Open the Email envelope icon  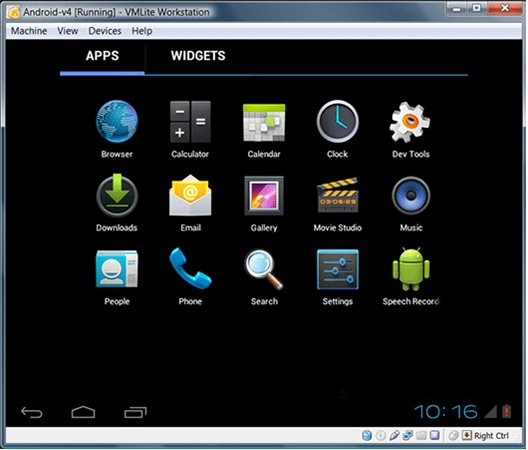point(190,195)
